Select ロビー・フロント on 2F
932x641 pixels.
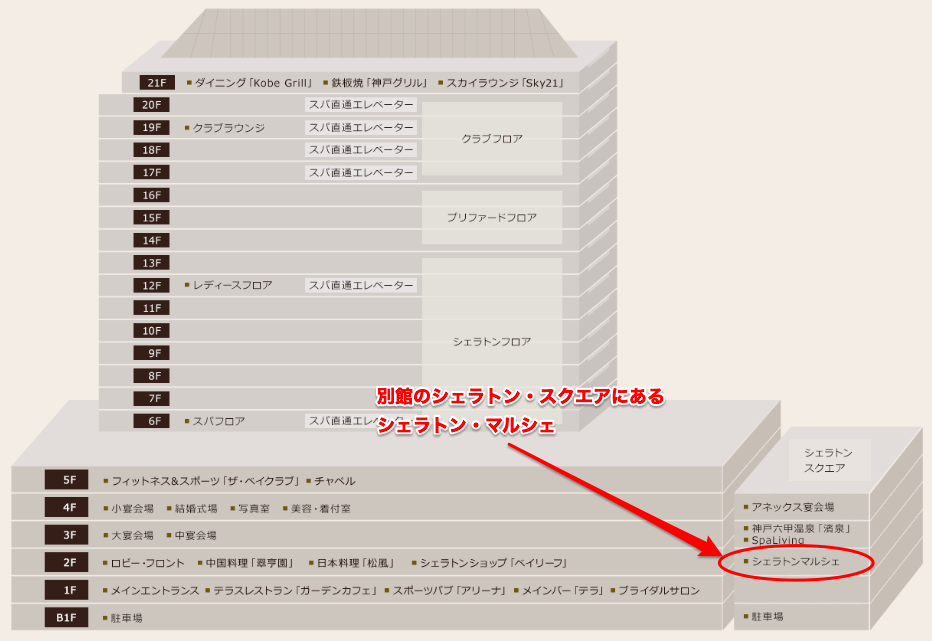coord(148,563)
